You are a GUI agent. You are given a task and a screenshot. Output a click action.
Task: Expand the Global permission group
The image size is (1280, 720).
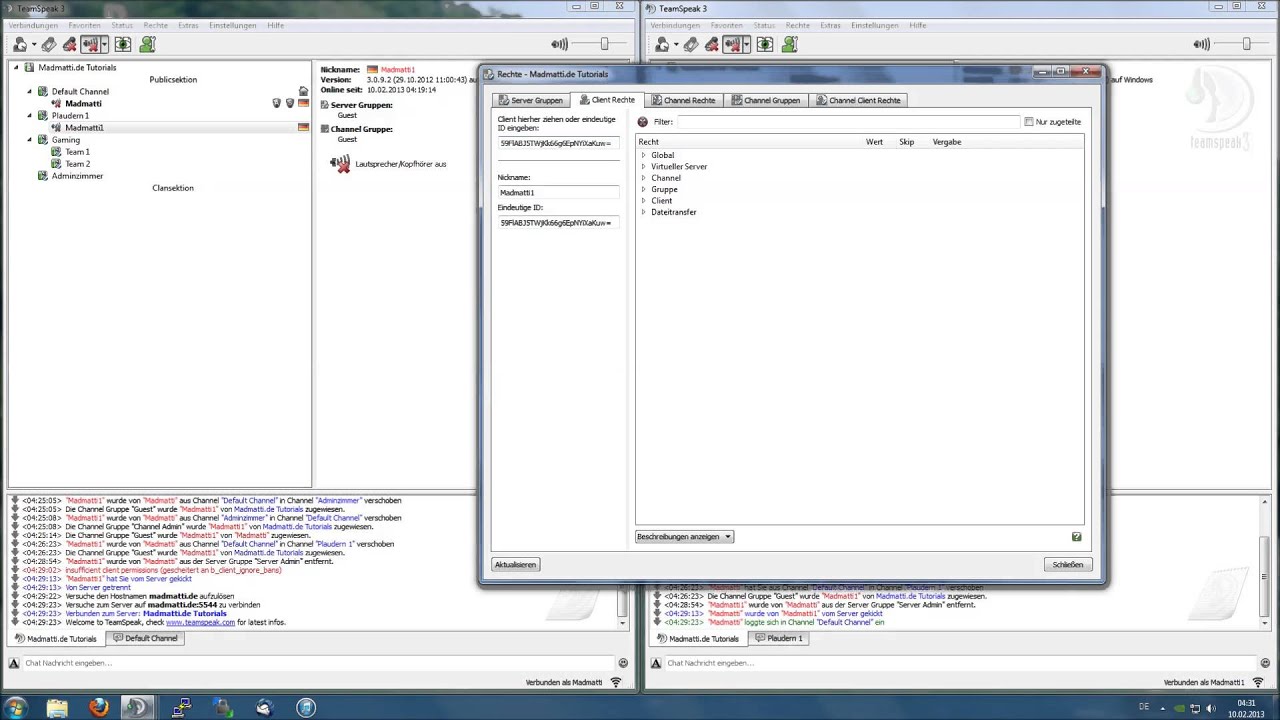644,155
